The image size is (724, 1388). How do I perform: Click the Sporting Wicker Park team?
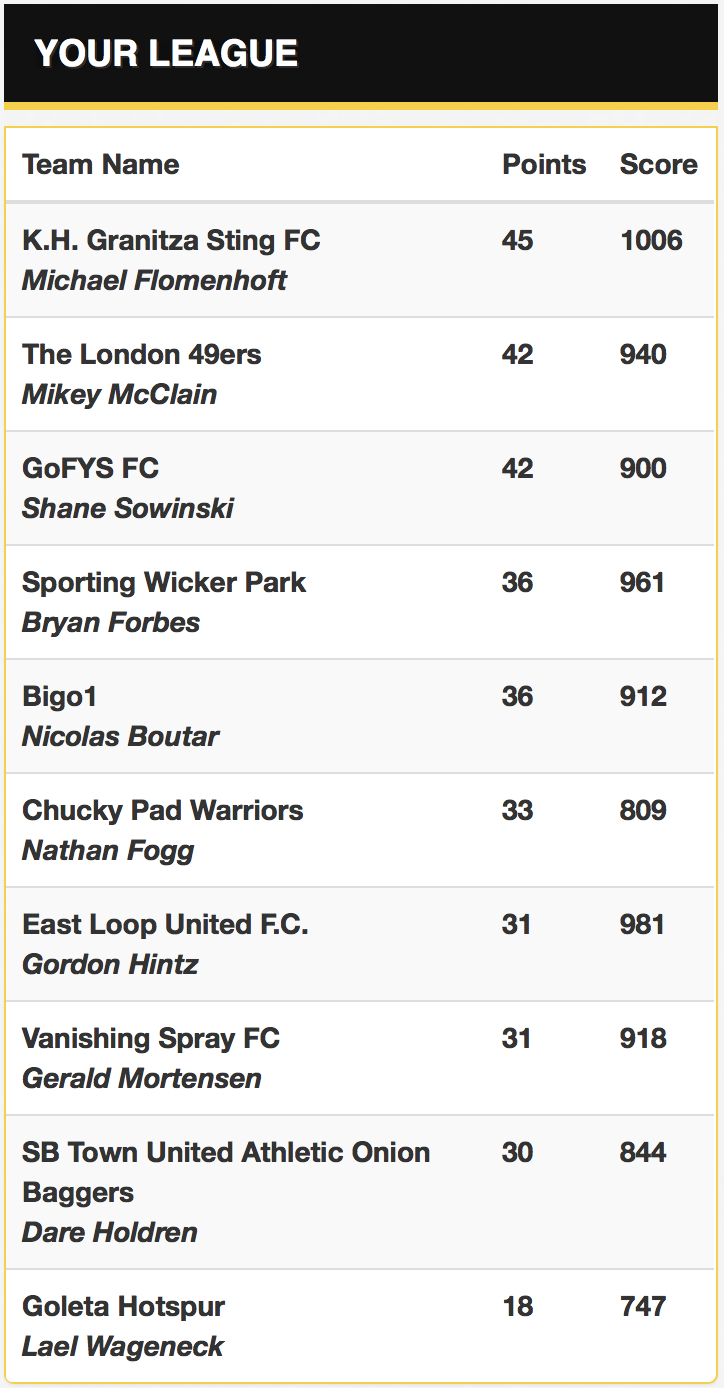164,583
